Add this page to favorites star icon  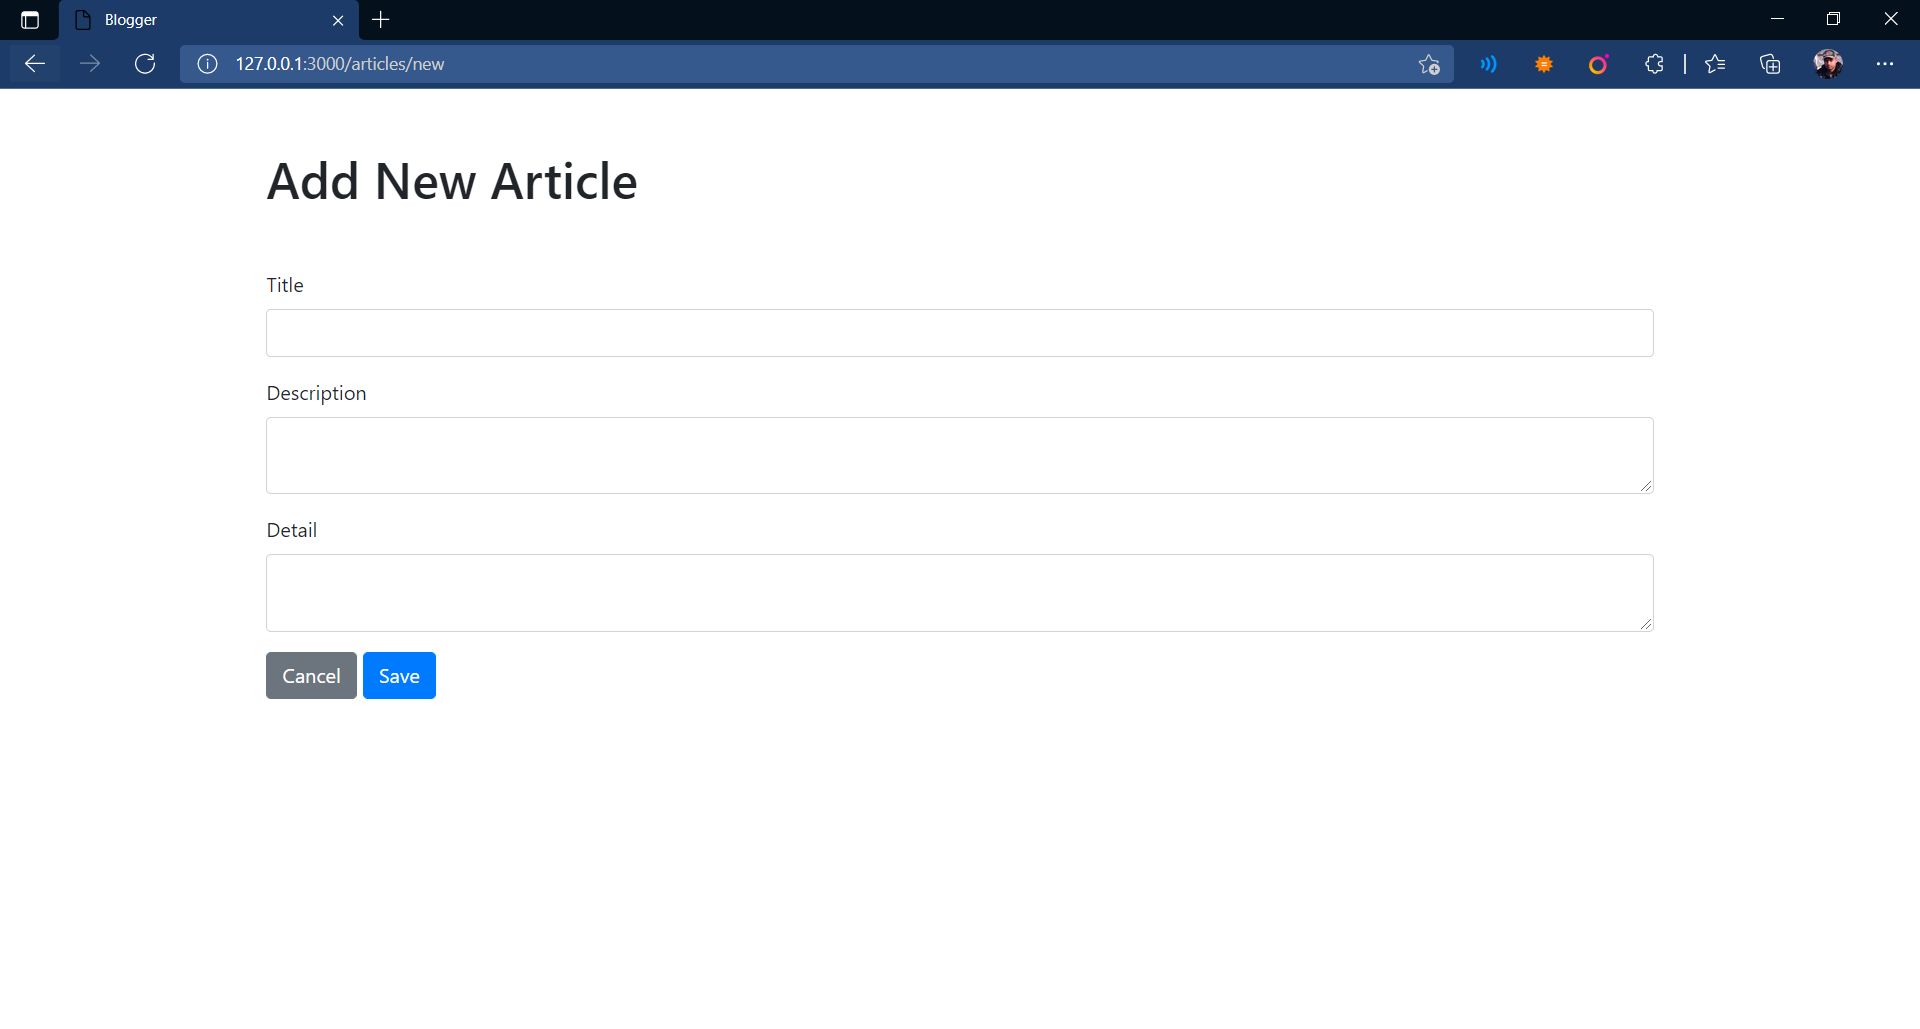tap(1429, 64)
